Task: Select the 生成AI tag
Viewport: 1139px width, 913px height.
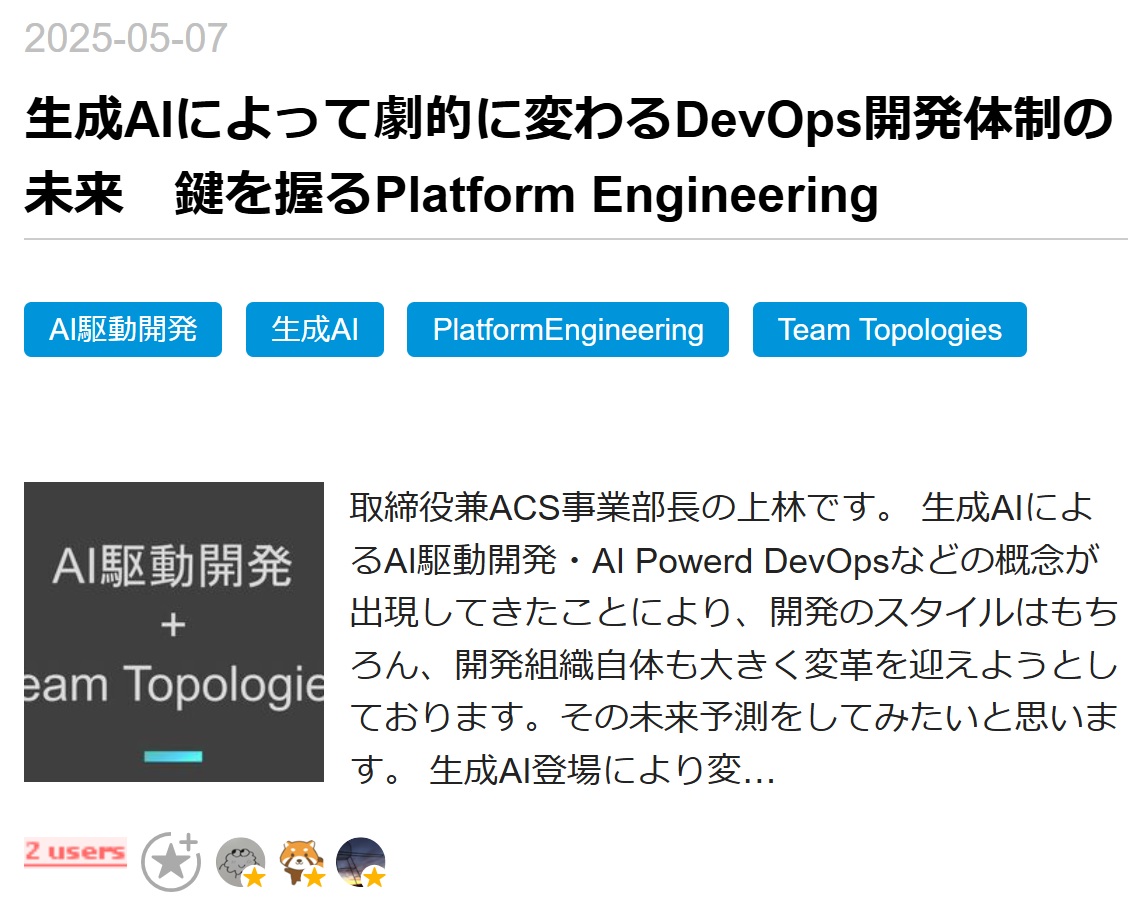Action: tap(315, 330)
